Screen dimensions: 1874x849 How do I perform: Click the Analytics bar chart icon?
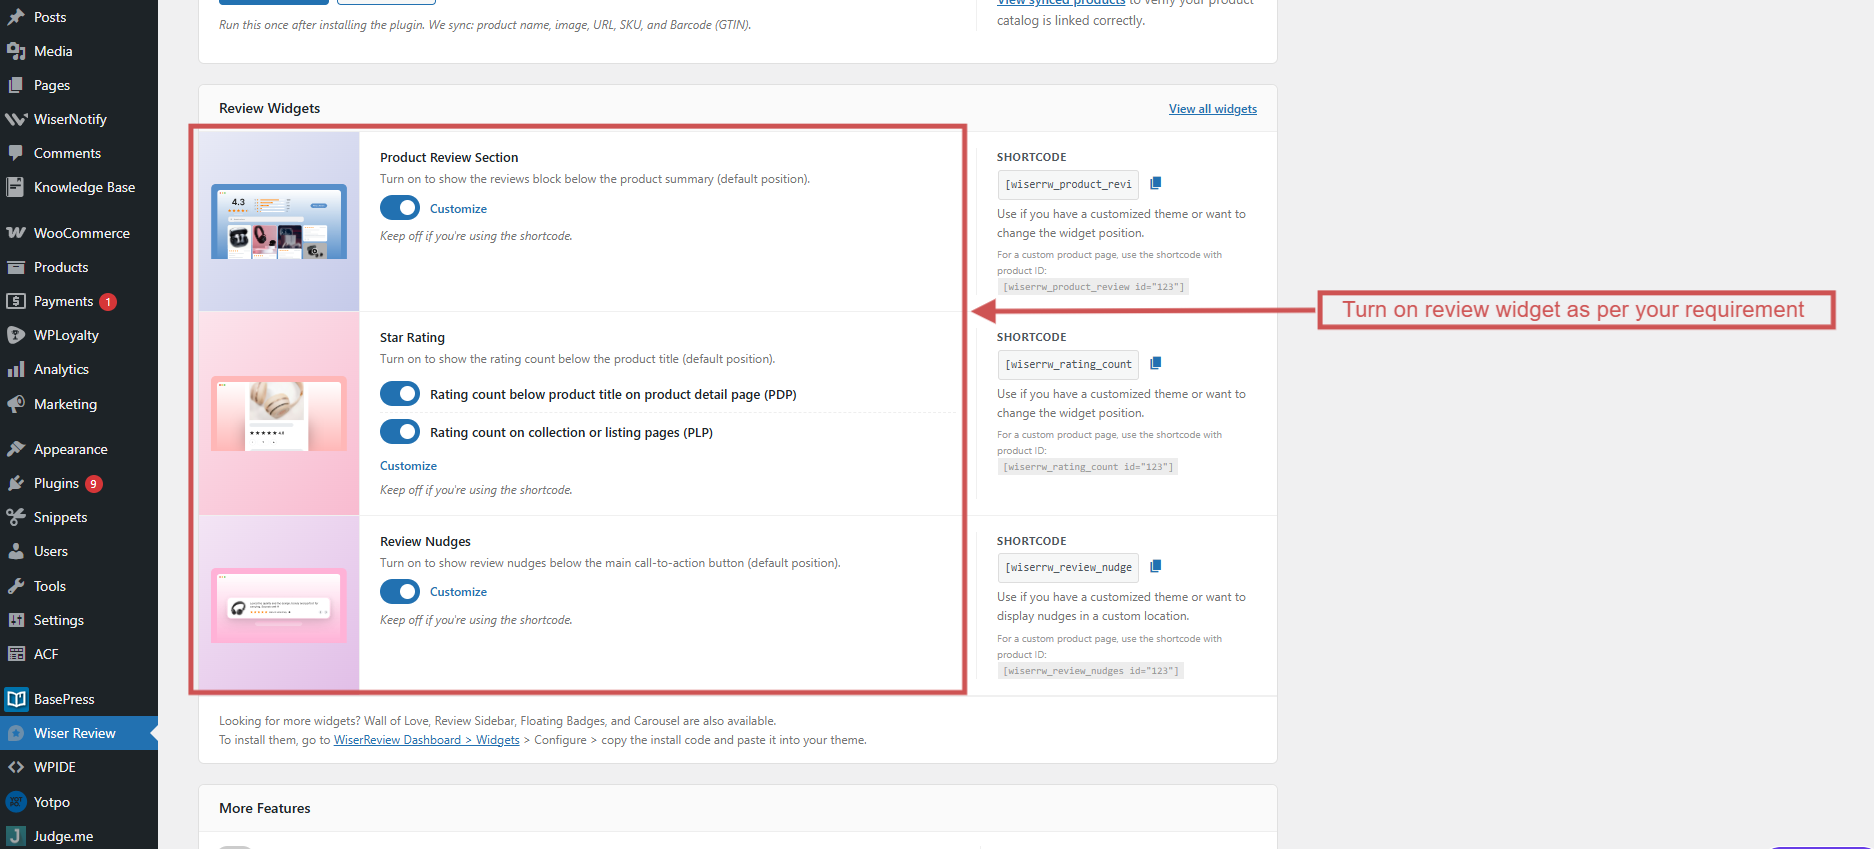coord(16,369)
